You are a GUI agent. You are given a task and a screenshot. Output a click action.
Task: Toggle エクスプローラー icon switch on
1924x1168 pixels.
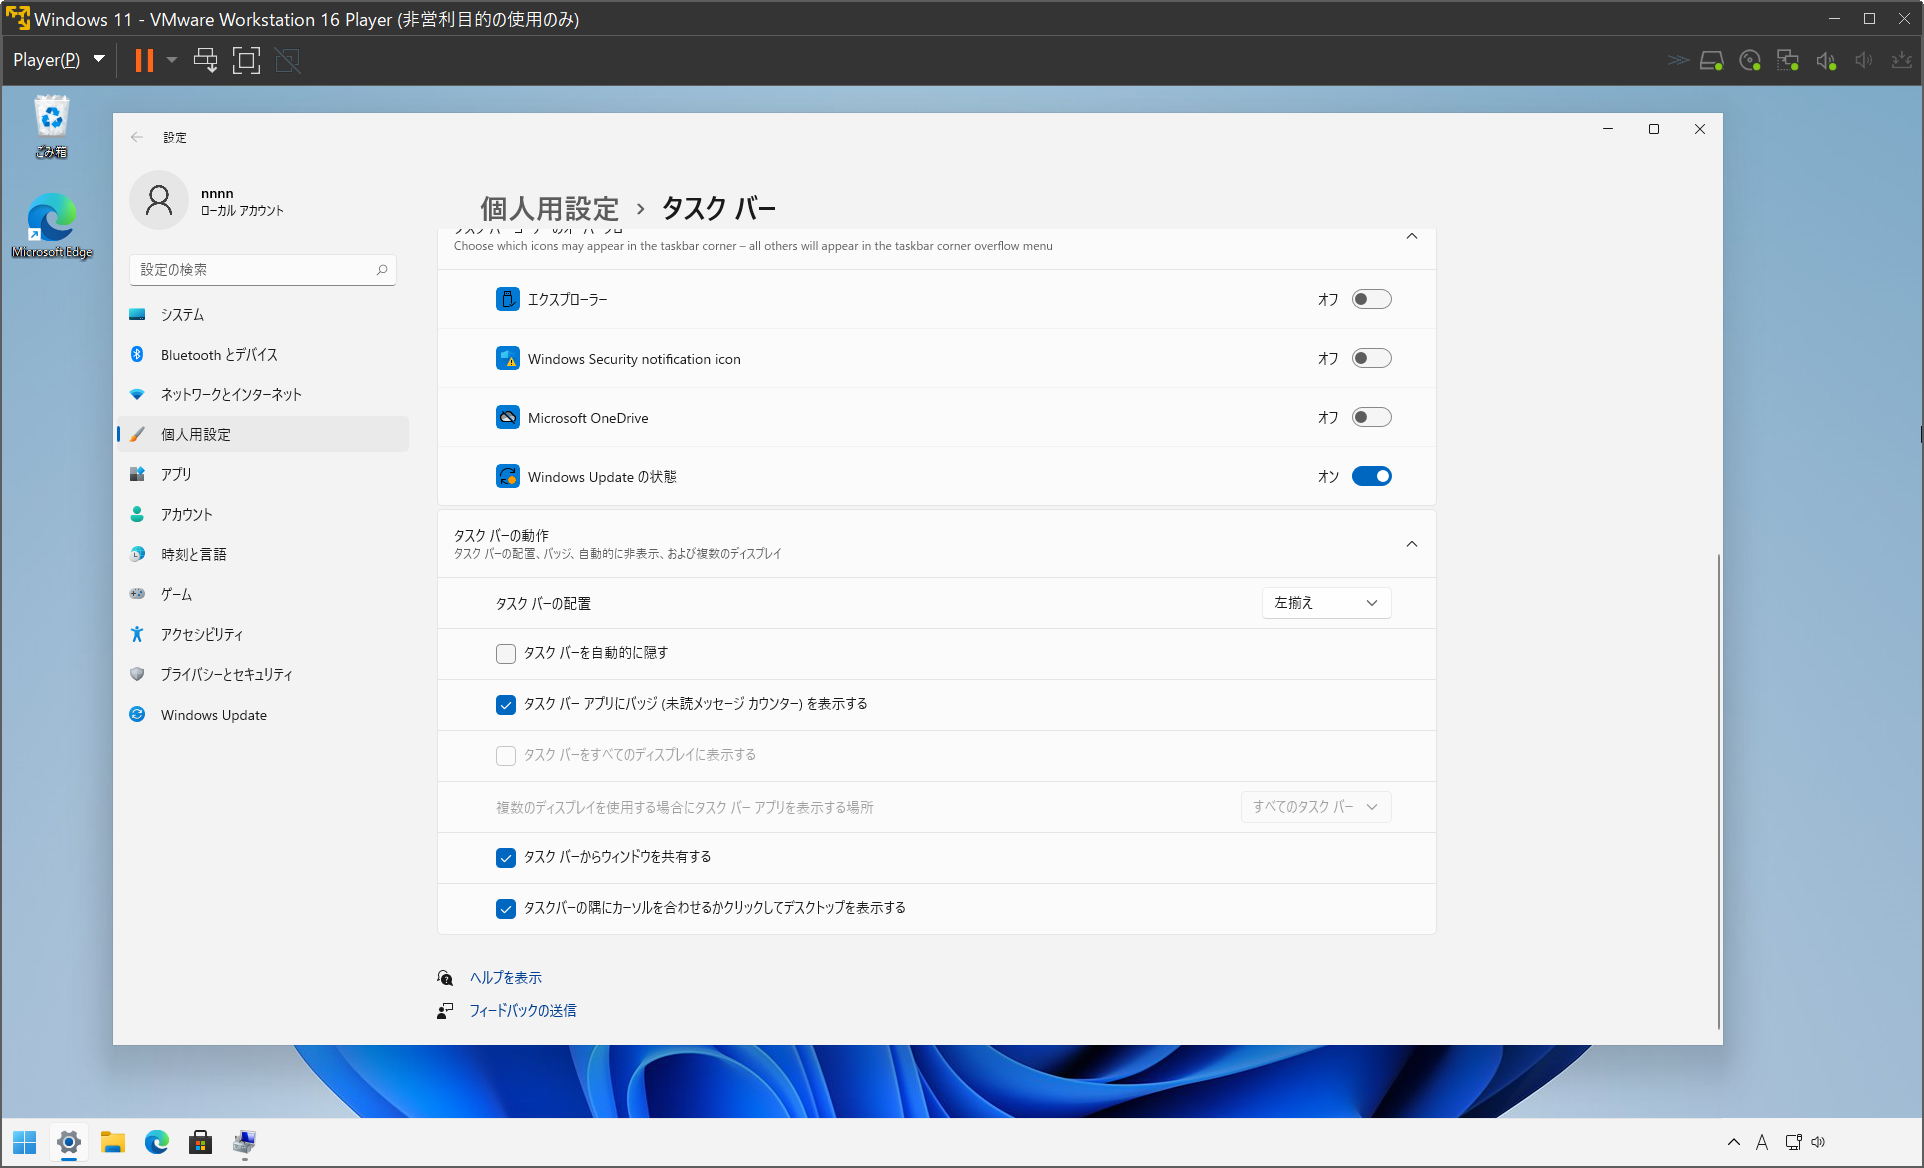coord(1371,299)
